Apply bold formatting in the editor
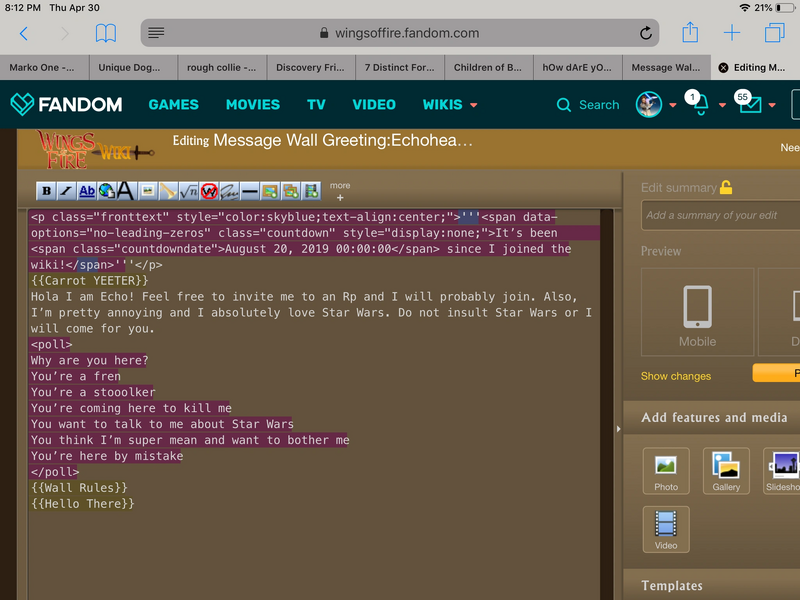800x600 pixels. click(45, 190)
